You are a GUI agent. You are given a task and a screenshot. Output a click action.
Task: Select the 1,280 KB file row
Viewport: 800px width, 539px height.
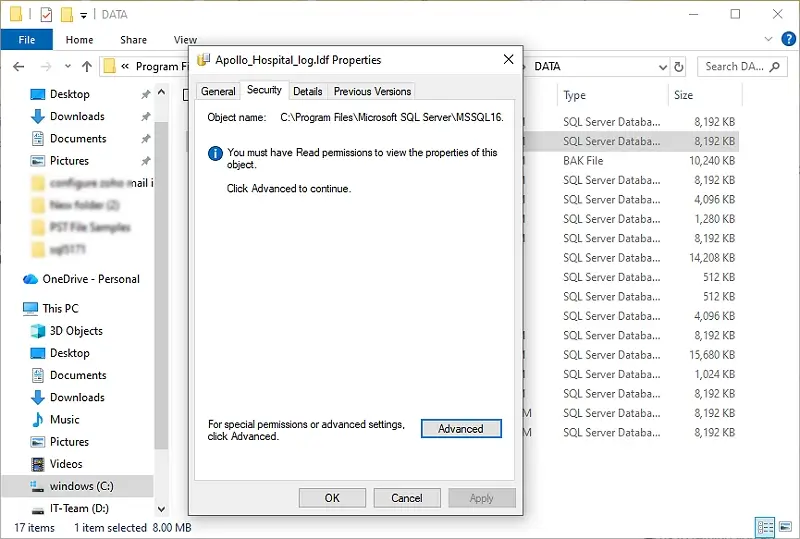pos(632,219)
